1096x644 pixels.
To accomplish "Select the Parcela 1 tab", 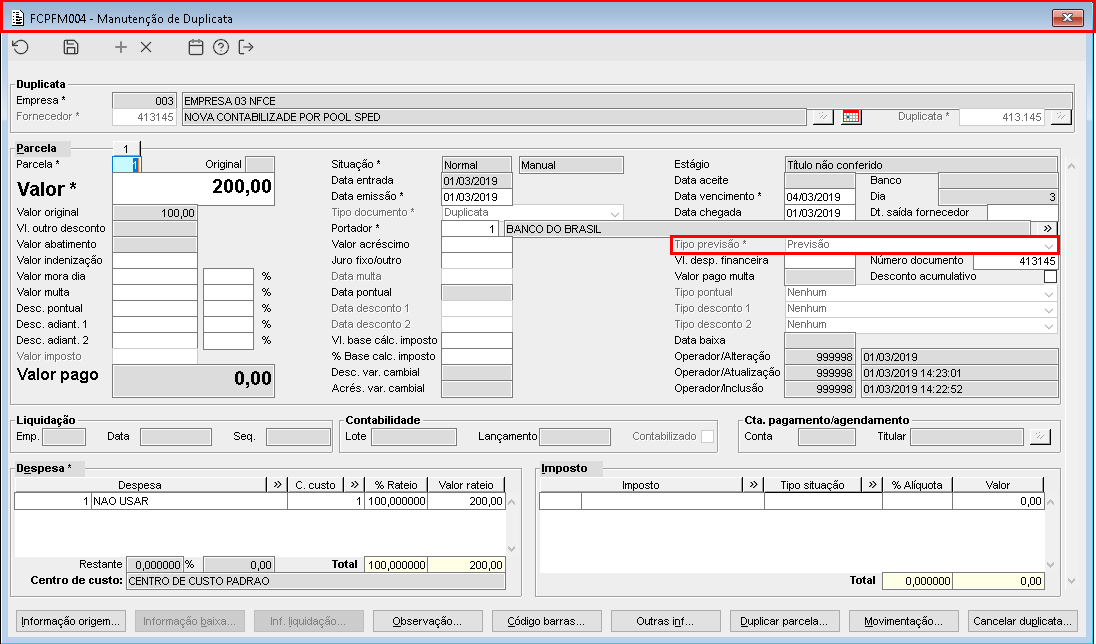I will [127, 148].
